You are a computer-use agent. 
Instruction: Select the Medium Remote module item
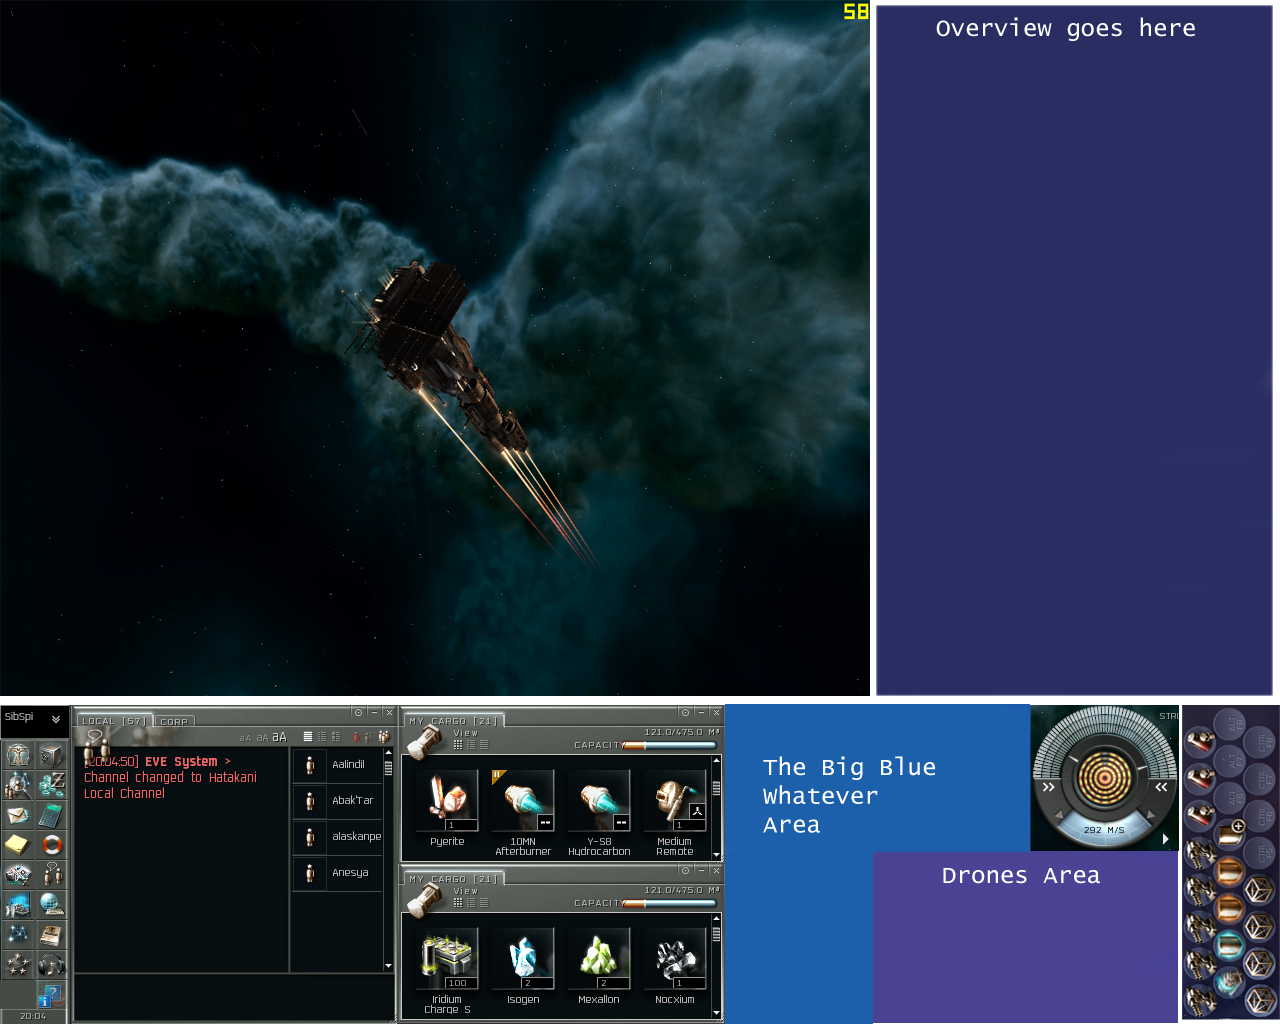pyautogui.click(x=675, y=812)
